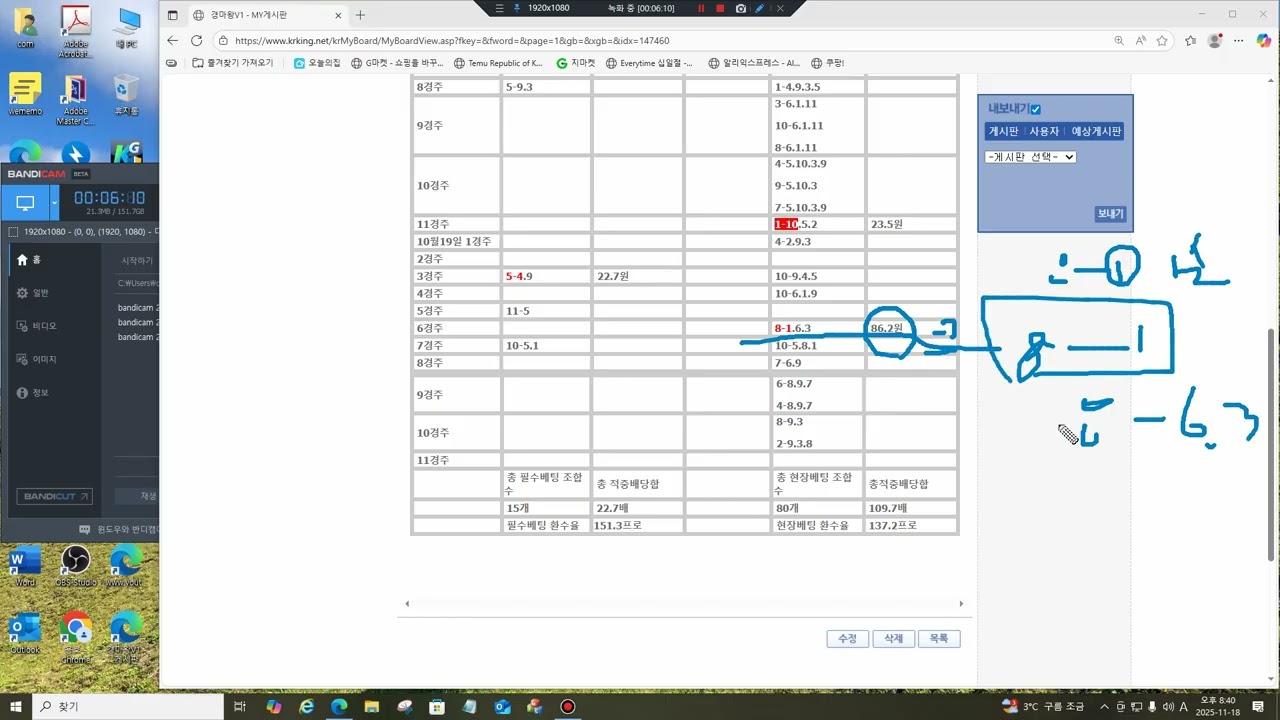Open BANDICUT link button
The image size is (1280, 720).
point(54,496)
